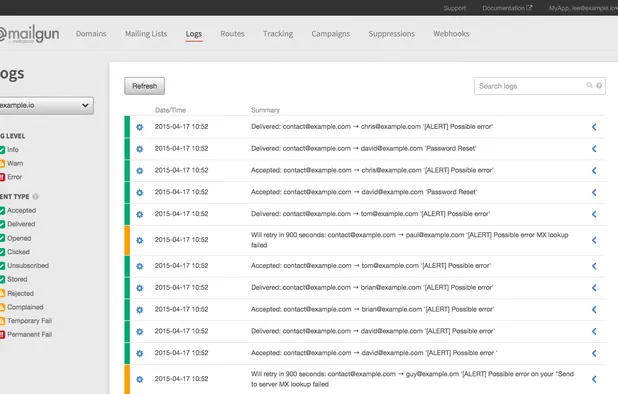This screenshot has width=618, height=394.
Task: Expand Accepted chris@example.com entry chevron
Action: (x=594, y=171)
